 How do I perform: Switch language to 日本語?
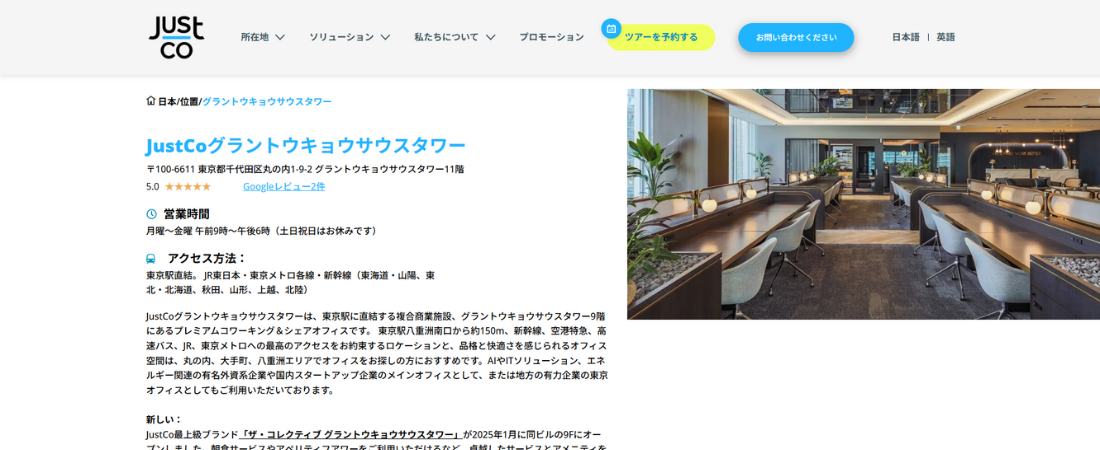(x=906, y=37)
